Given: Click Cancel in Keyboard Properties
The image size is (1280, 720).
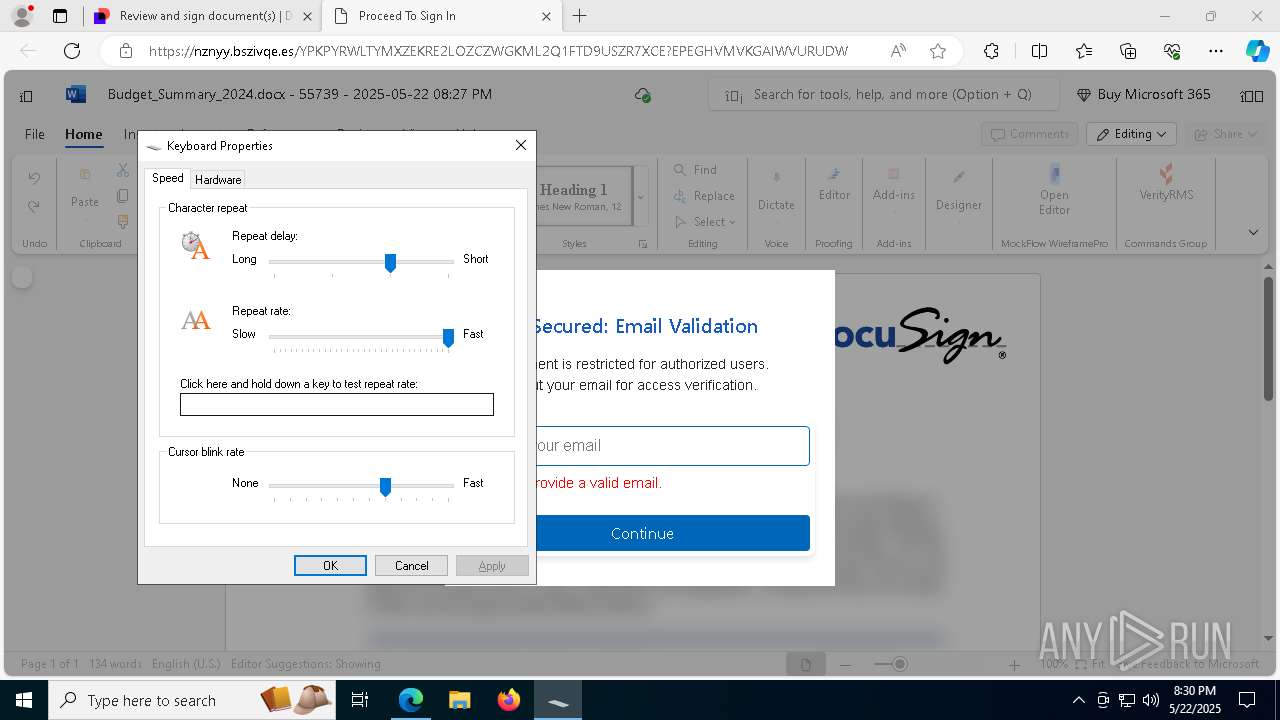Looking at the screenshot, I should (411, 565).
